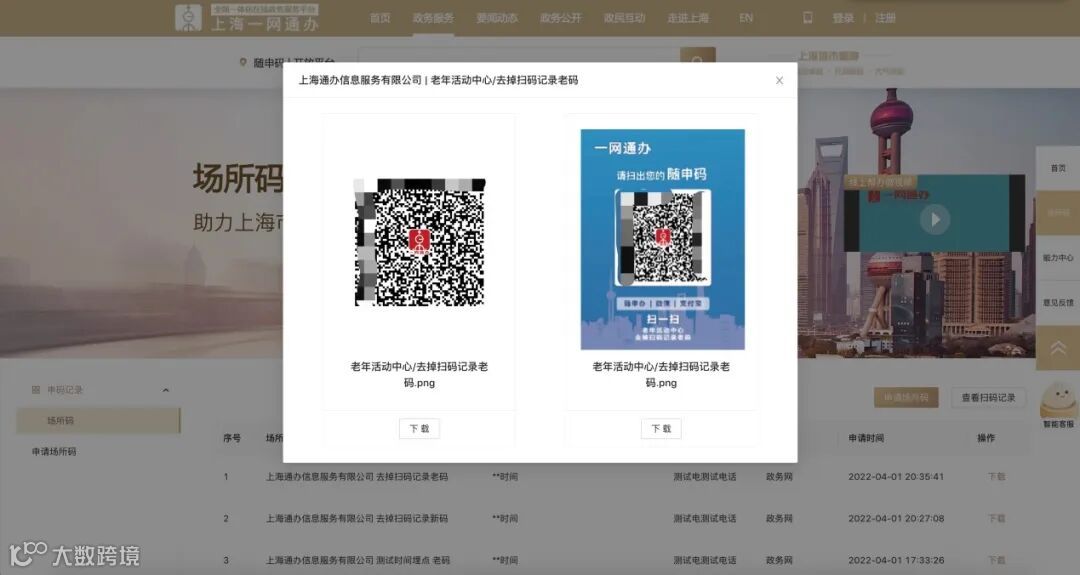Click the location pin beside 随申码

click(x=242, y=63)
